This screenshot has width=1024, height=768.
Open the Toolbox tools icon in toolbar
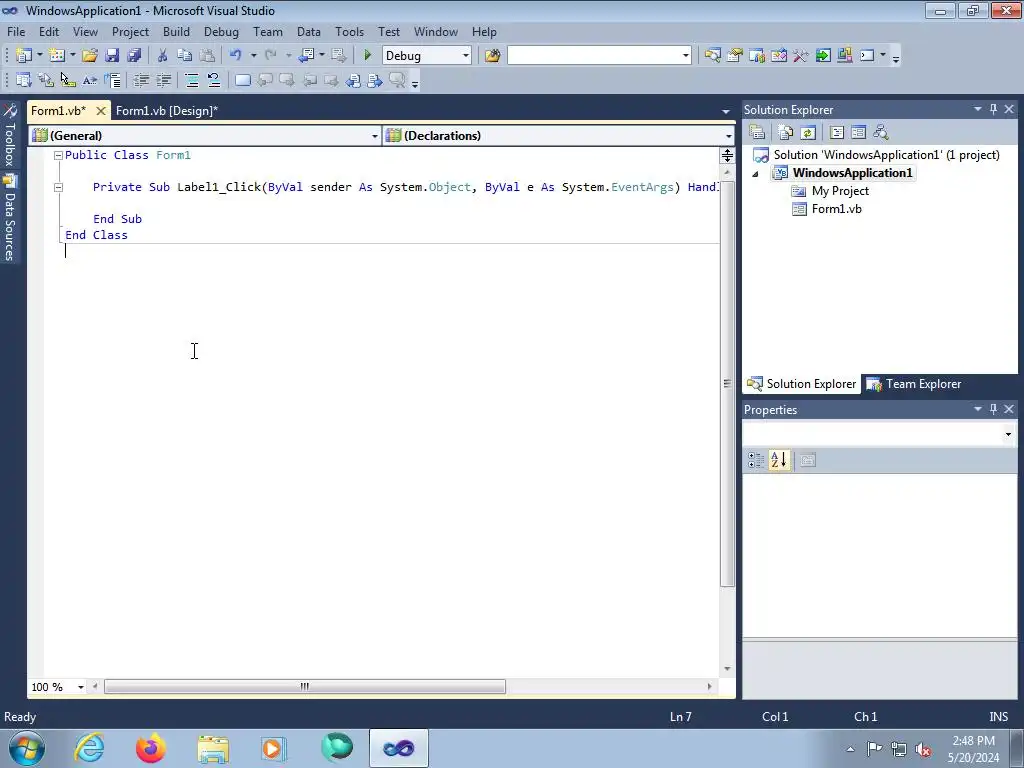[x=801, y=56]
